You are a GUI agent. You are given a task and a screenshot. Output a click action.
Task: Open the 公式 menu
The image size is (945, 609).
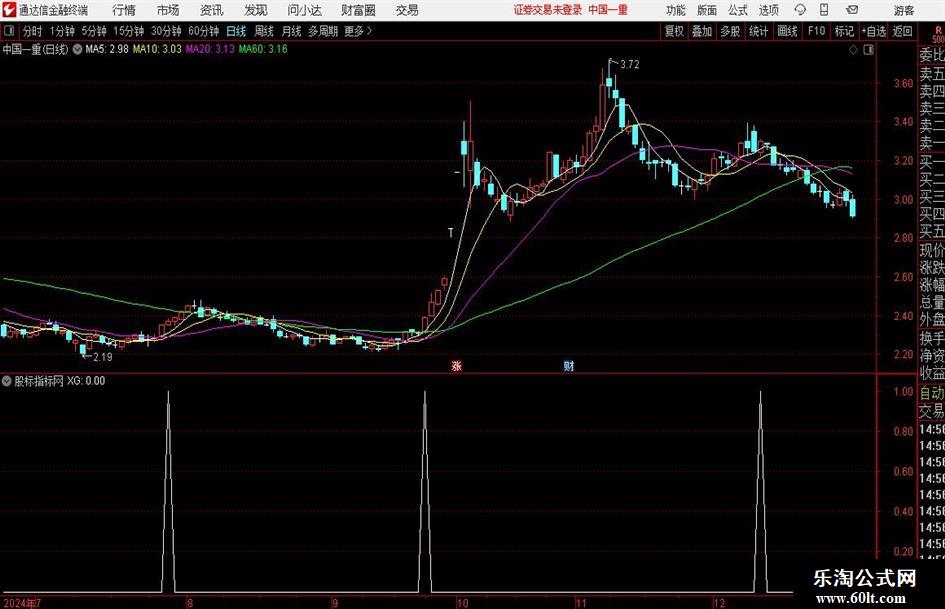(738, 10)
